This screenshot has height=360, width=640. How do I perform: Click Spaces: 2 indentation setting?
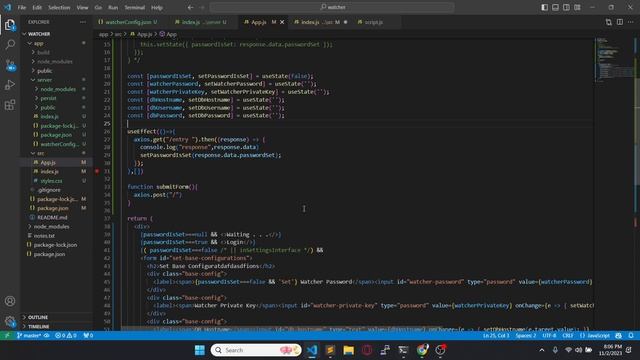click(x=526, y=336)
